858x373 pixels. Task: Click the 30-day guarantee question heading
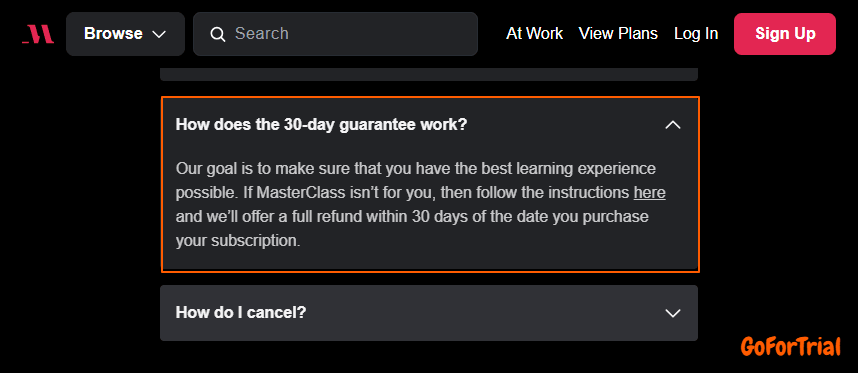coord(321,125)
